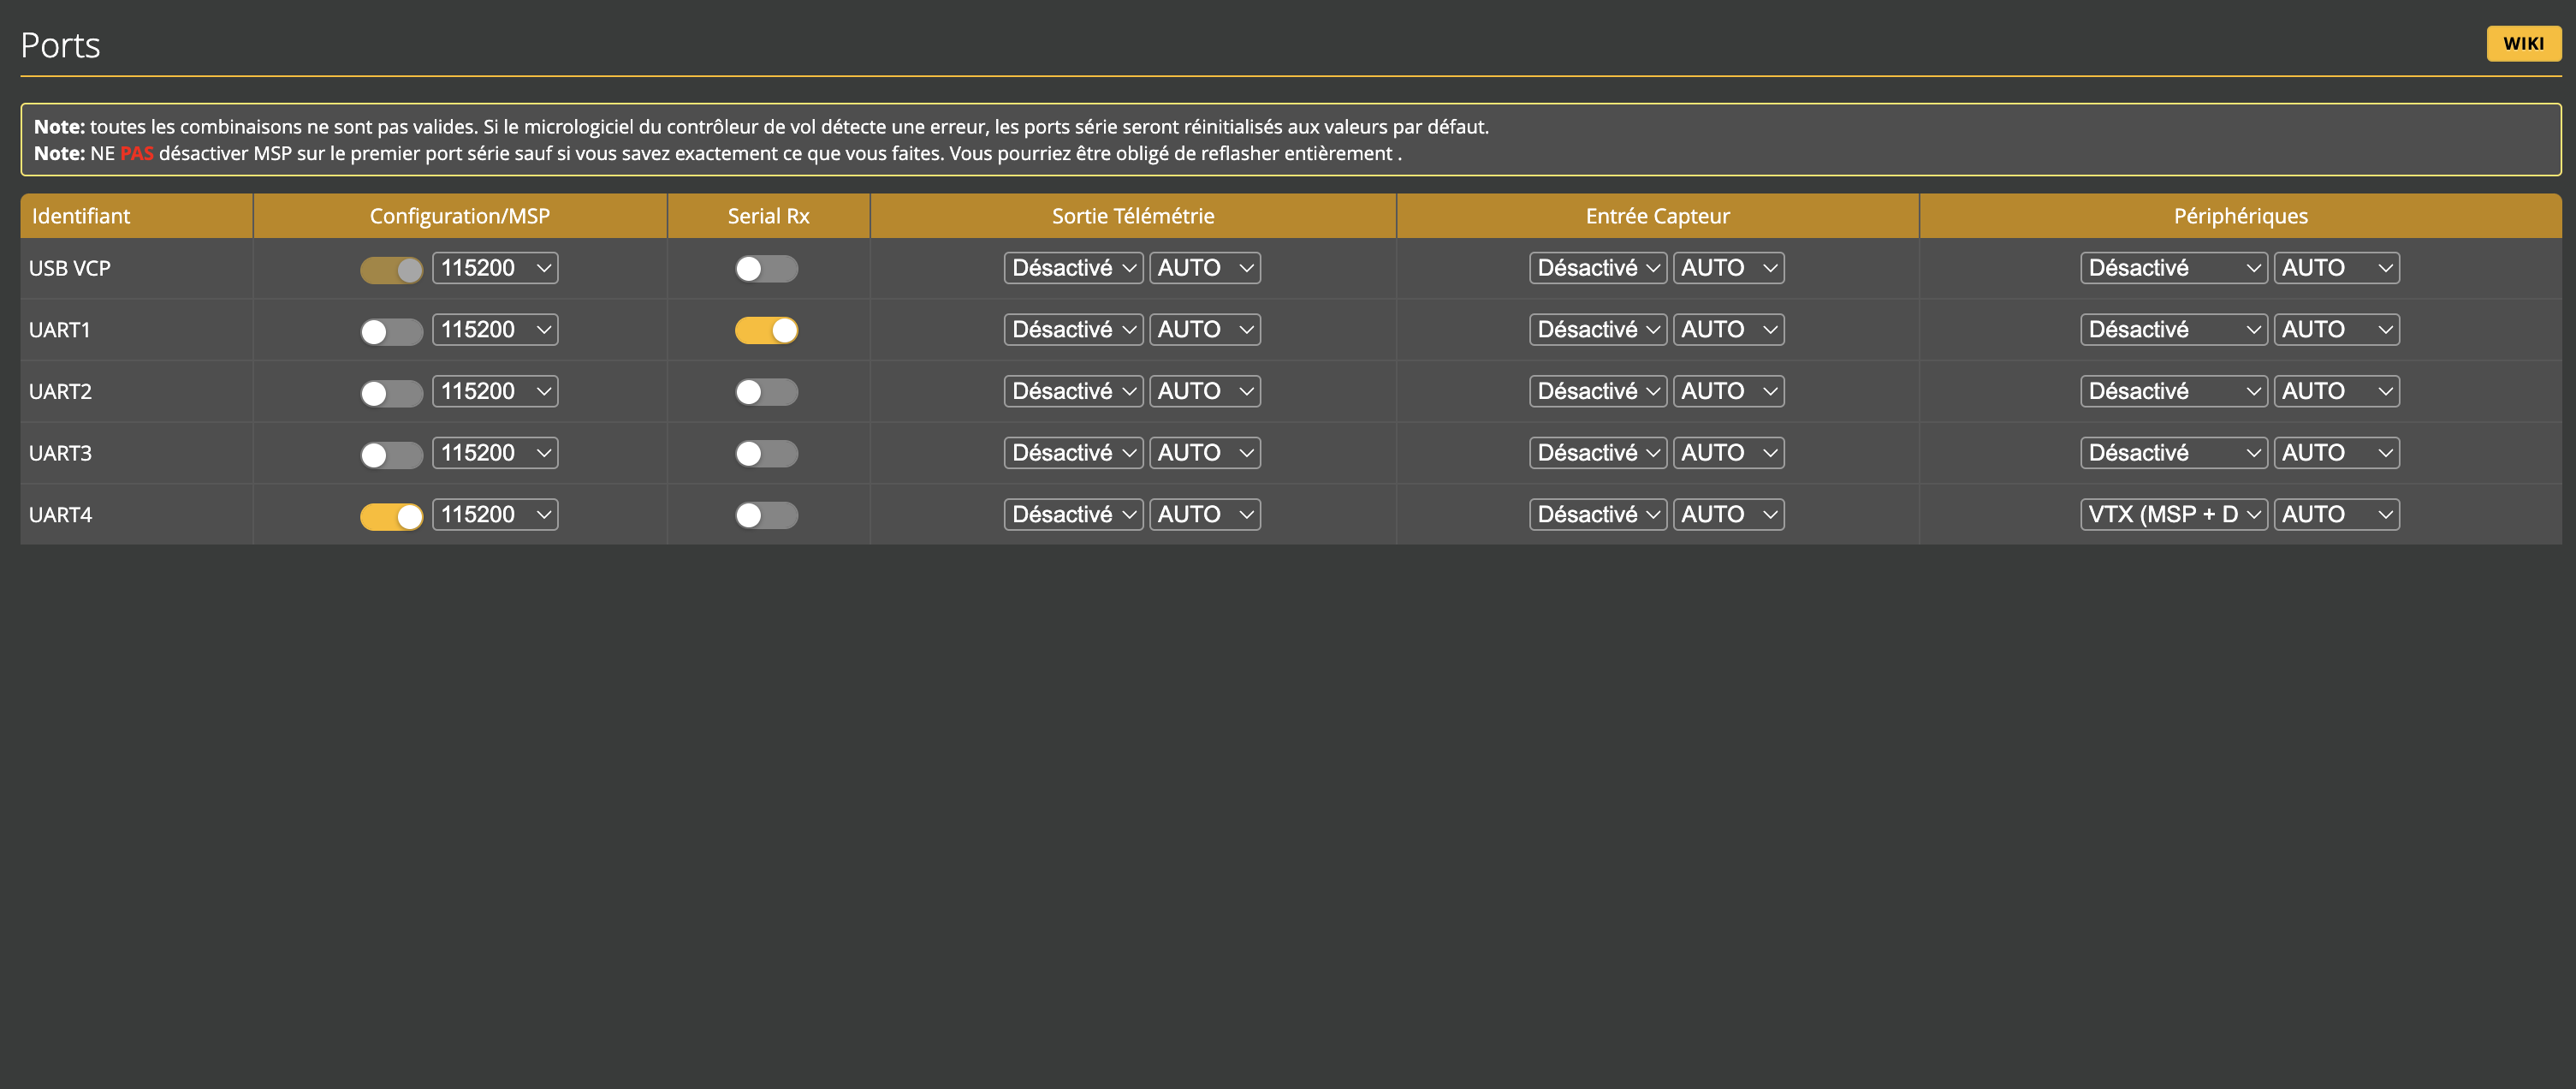Image resolution: width=2576 pixels, height=1089 pixels.
Task: Enable Serial Rx toggle on UART4
Action: pos(766,515)
